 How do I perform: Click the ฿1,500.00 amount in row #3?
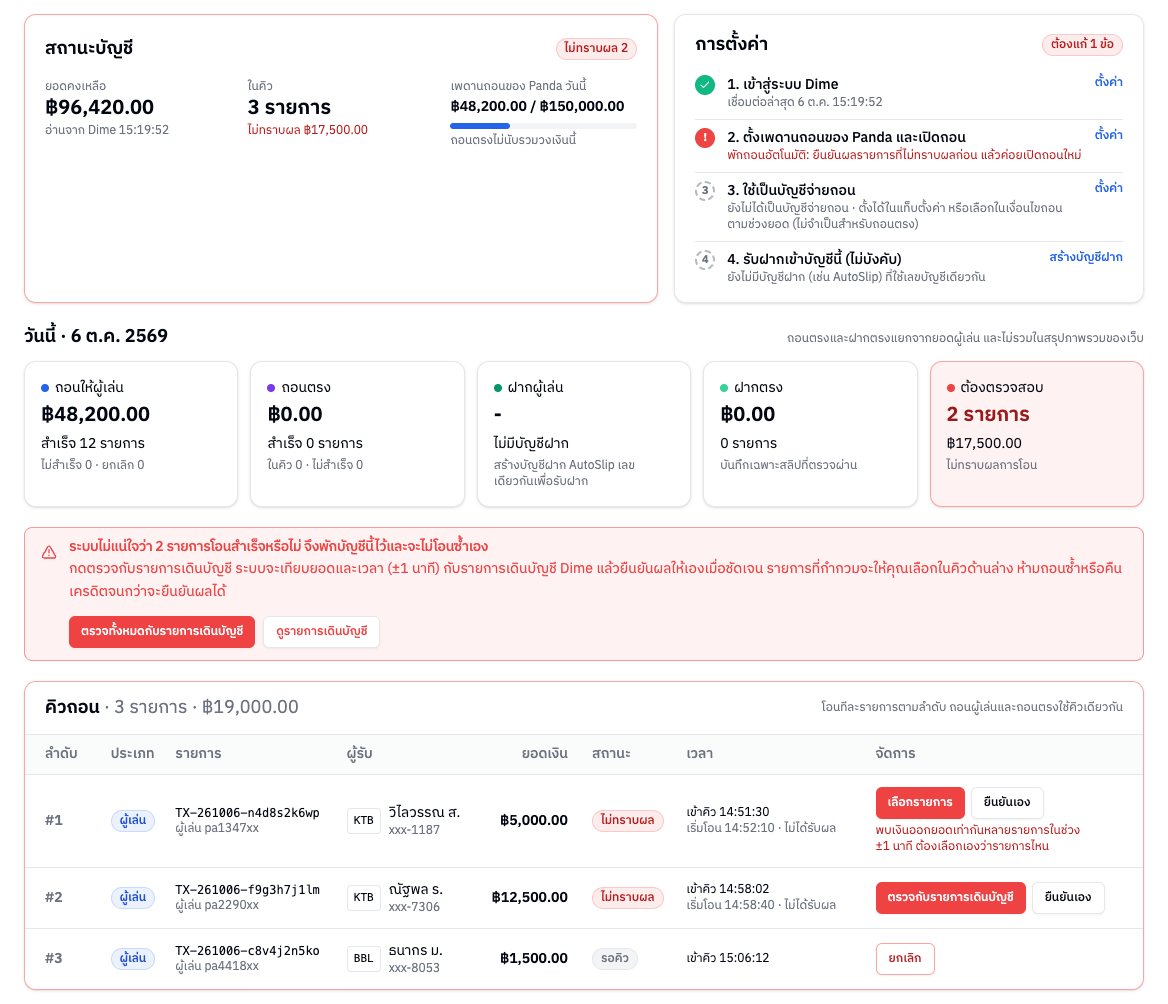pos(534,959)
